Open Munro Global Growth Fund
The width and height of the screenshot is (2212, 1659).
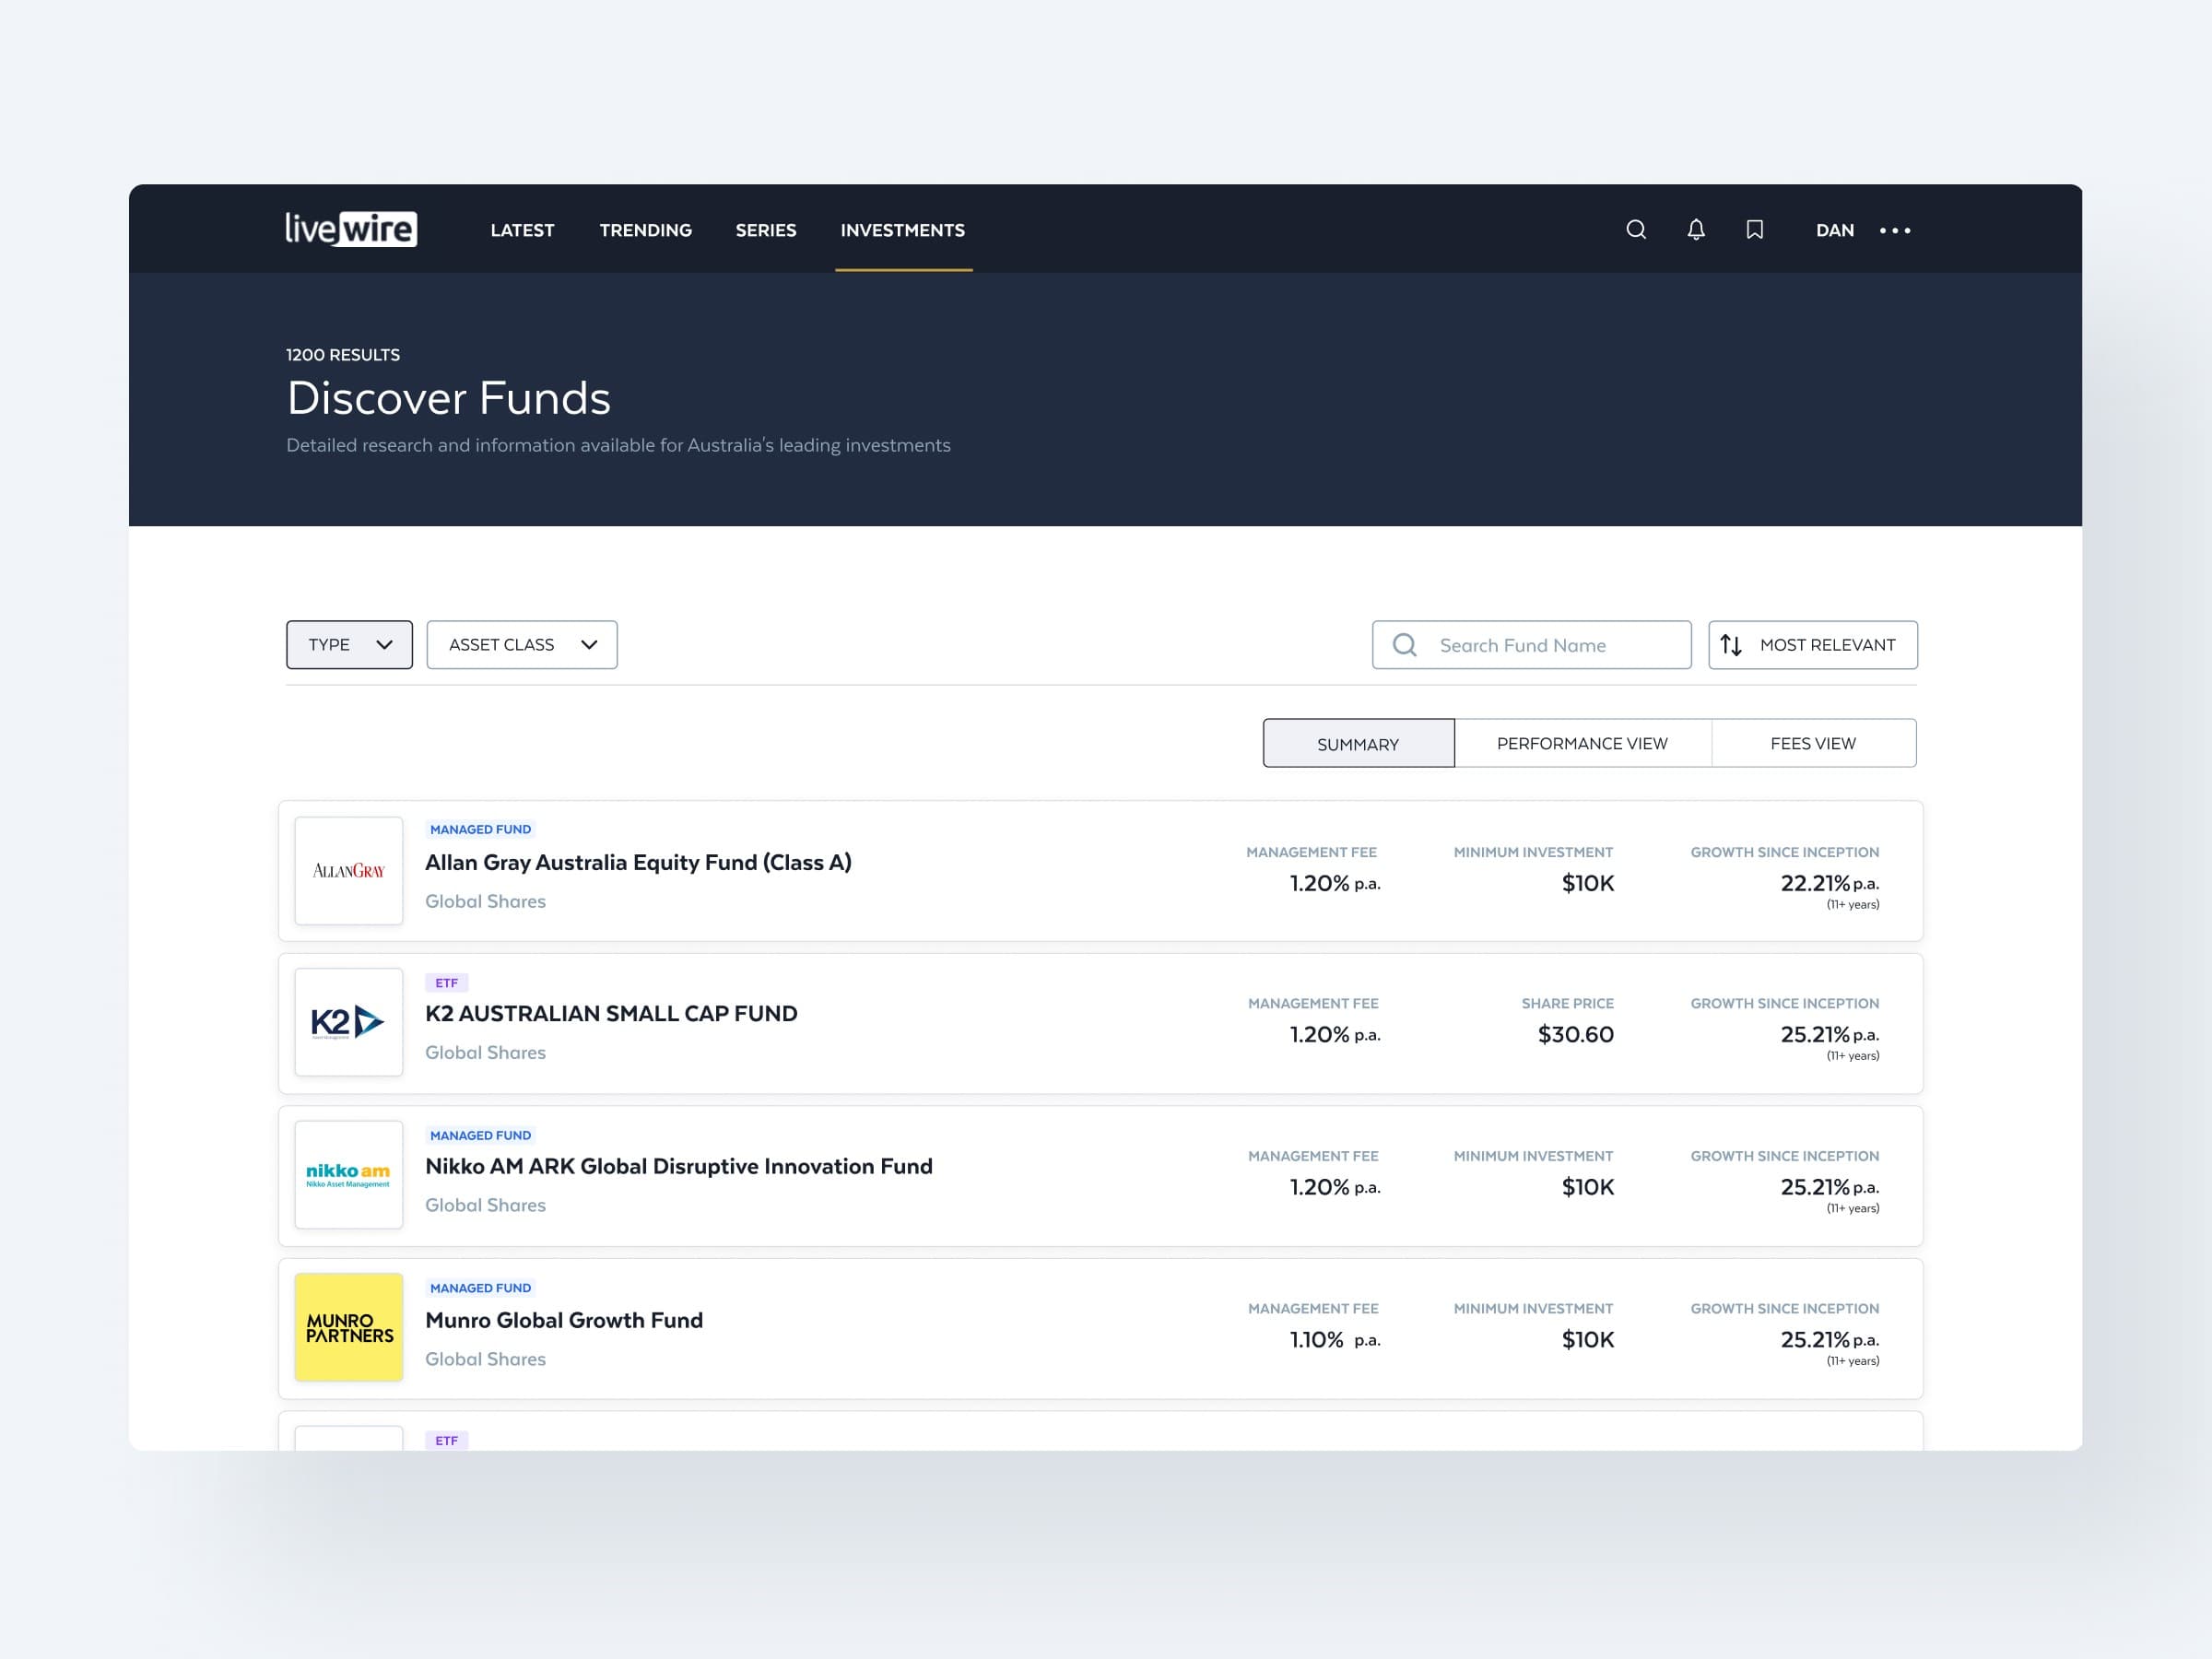564,1320
